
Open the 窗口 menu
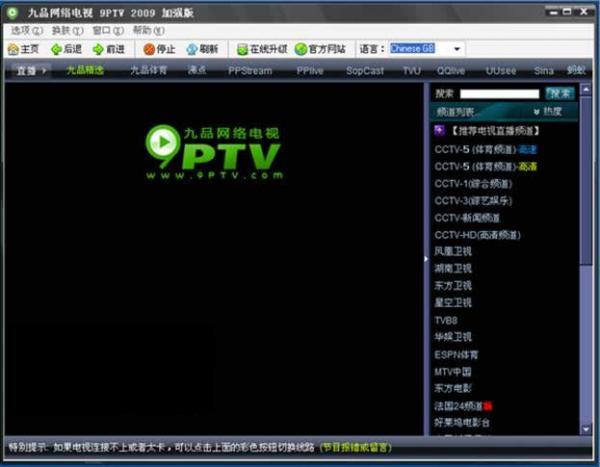(108, 30)
